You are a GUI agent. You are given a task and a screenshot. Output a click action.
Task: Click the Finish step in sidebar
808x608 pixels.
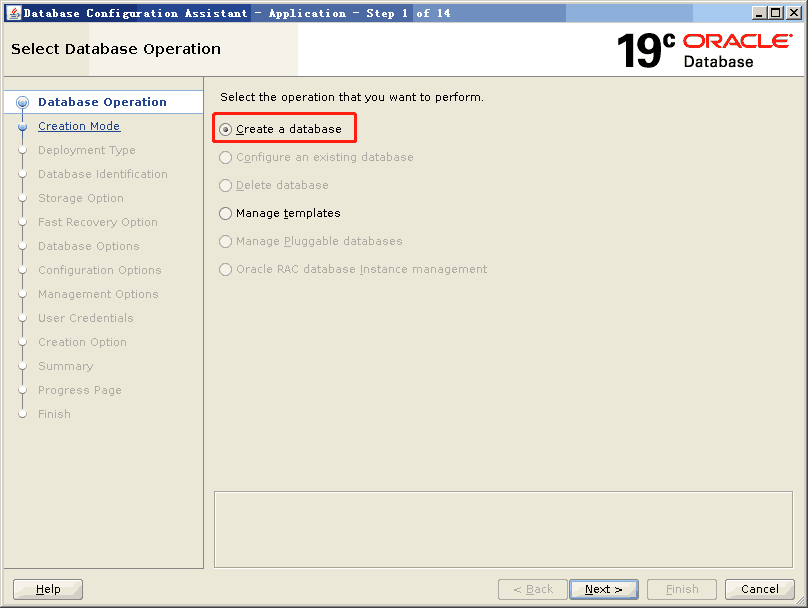(54, 414)
